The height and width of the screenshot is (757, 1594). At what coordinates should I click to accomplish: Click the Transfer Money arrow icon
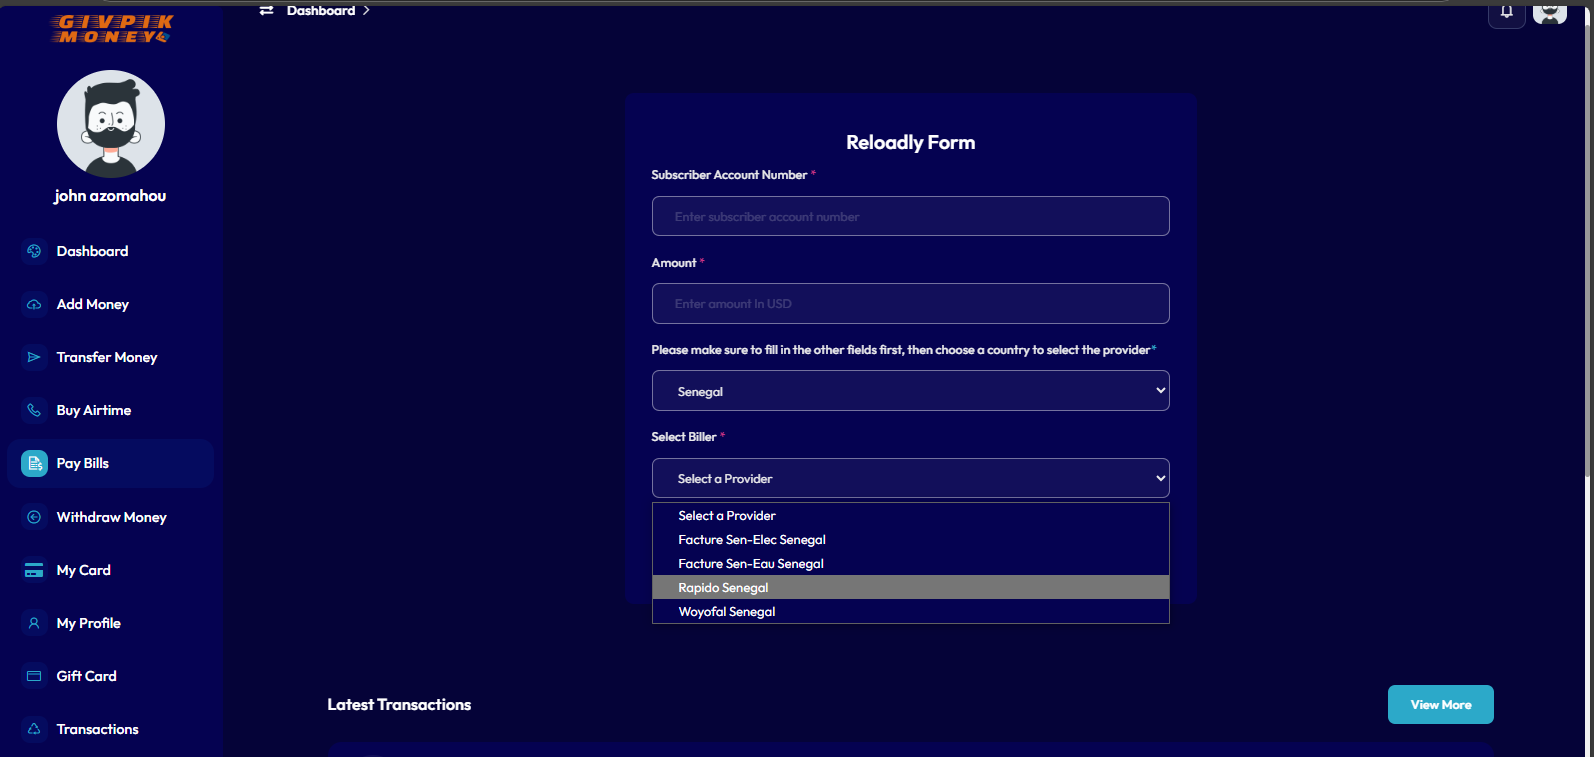coord(34,357)
